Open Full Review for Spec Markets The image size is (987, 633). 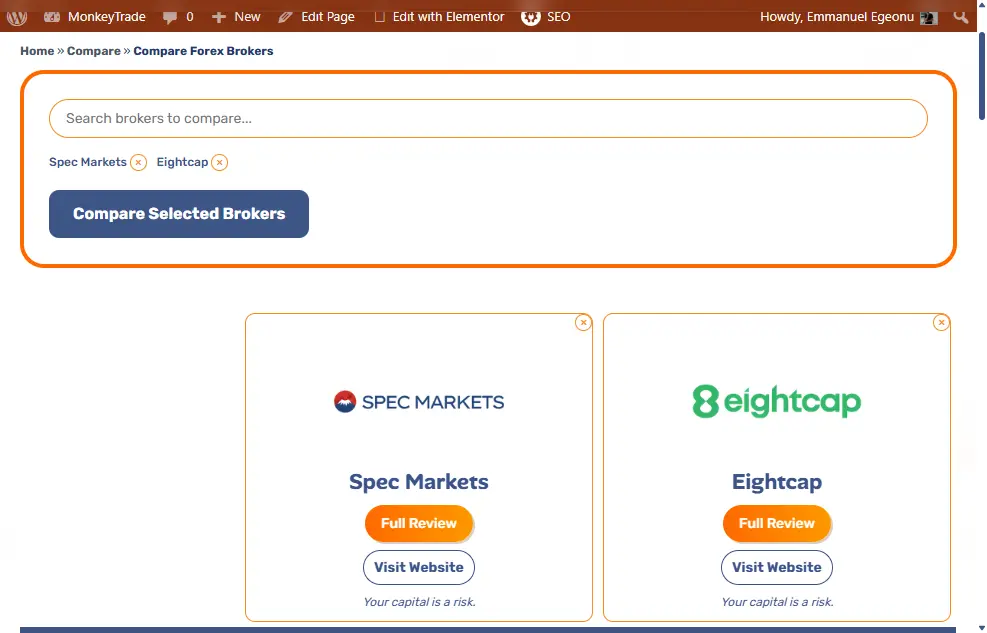tap(419, 524)
